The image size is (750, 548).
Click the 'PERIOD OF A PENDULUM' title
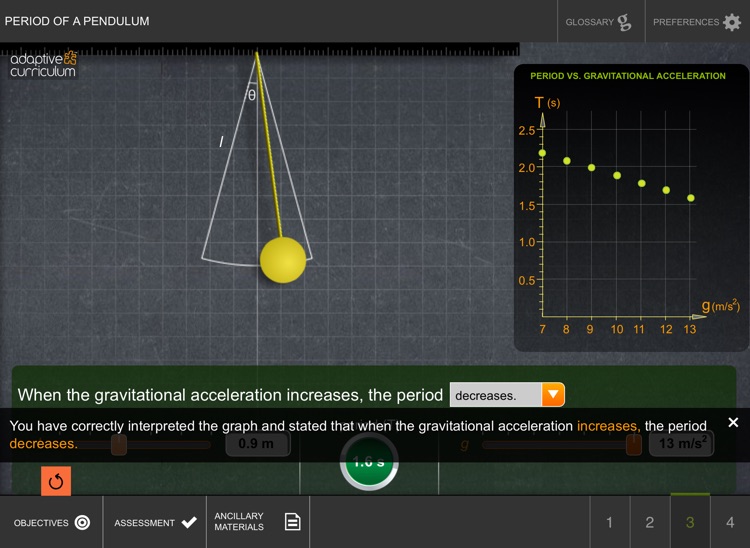pyautogui.click(x=77, y=21)
